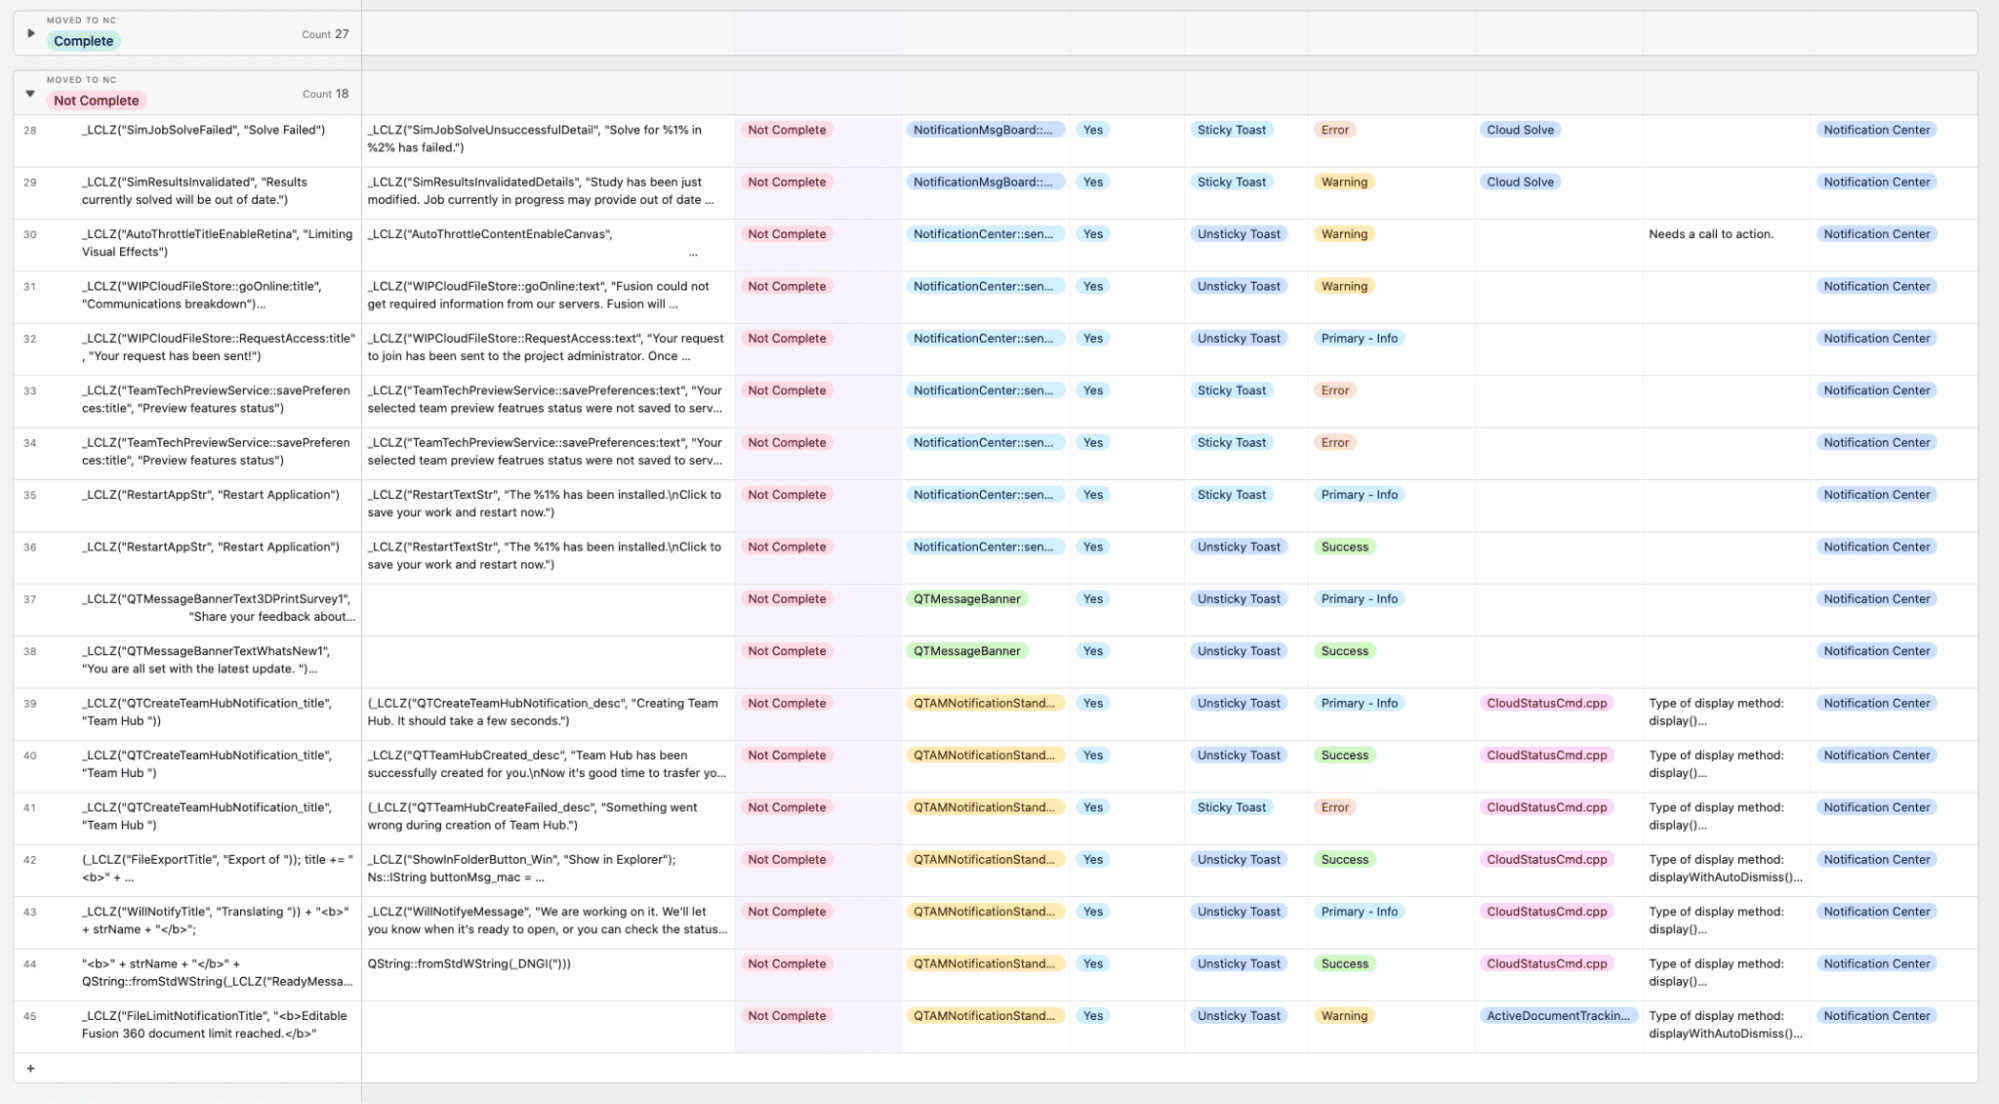Click the Error tag in row 41
Image resolution: width=1999 pixels, height=1104 pixels.
click(1334, 807)
